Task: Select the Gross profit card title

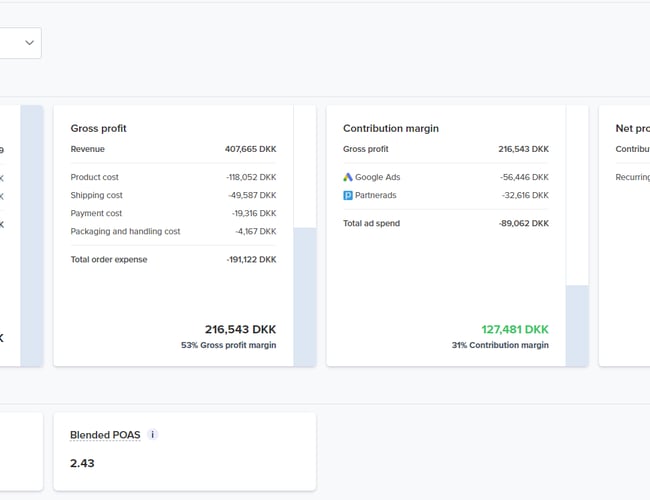Action: [x=98, y=129]
